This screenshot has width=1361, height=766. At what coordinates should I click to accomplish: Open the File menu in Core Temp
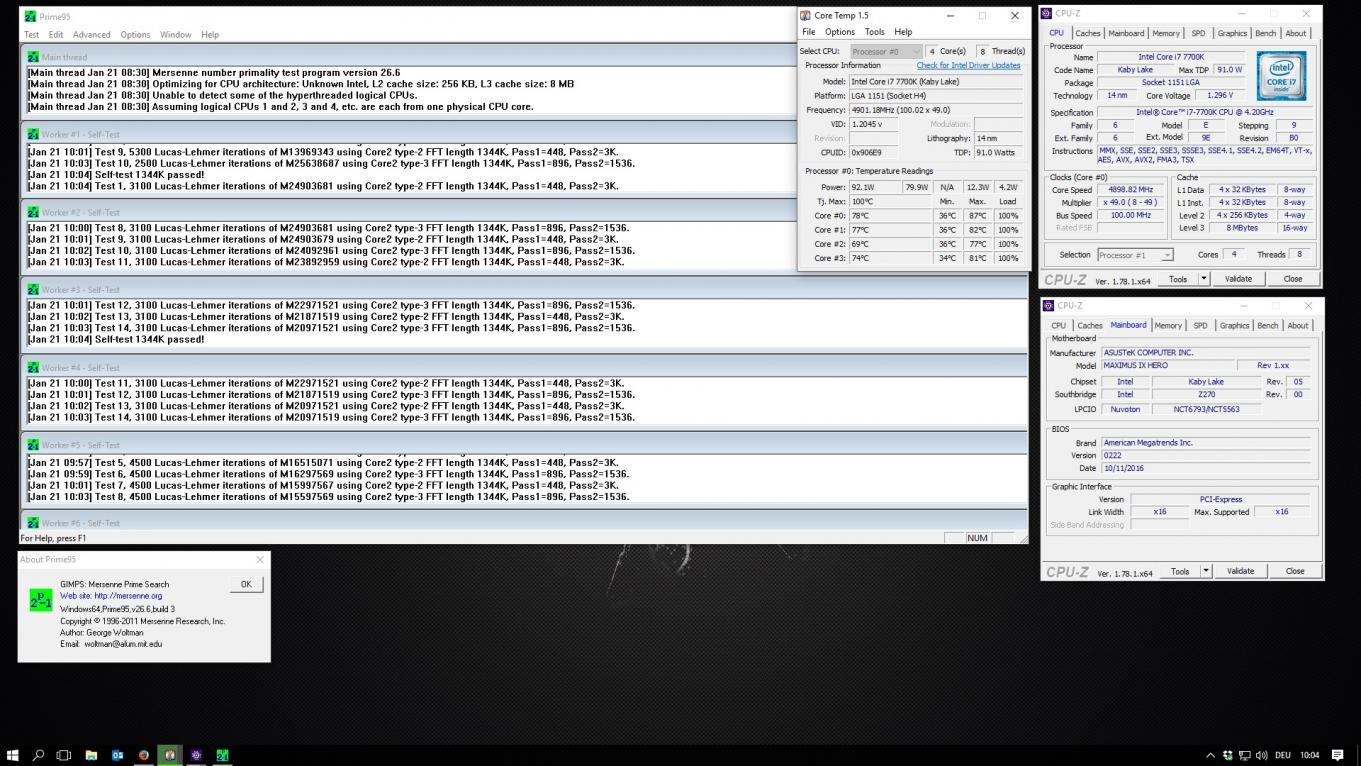(809, 32)
